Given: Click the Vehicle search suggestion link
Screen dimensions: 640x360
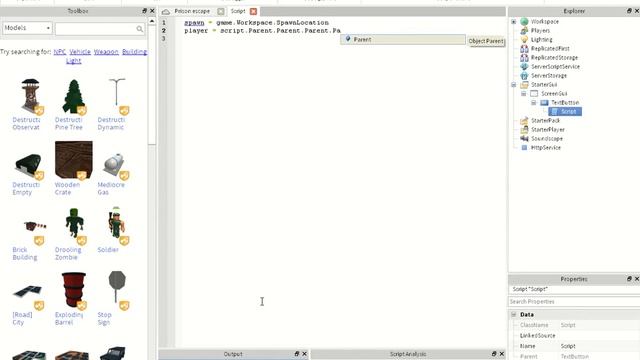Looking at the screenshot, I should [x=80, y=52].
